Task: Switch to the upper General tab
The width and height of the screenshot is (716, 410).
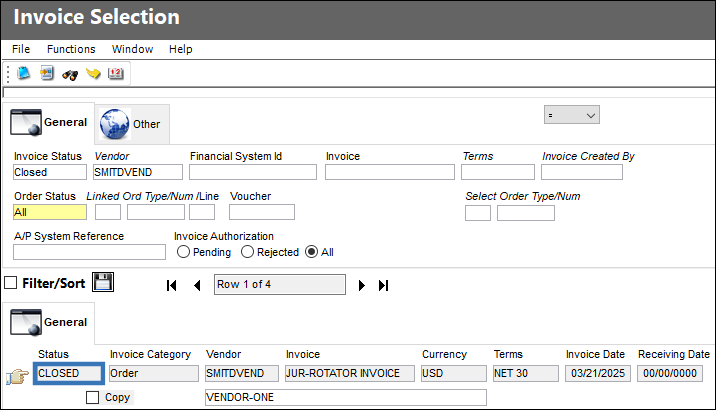Action: pyautogui.click(x=48, y=123)
